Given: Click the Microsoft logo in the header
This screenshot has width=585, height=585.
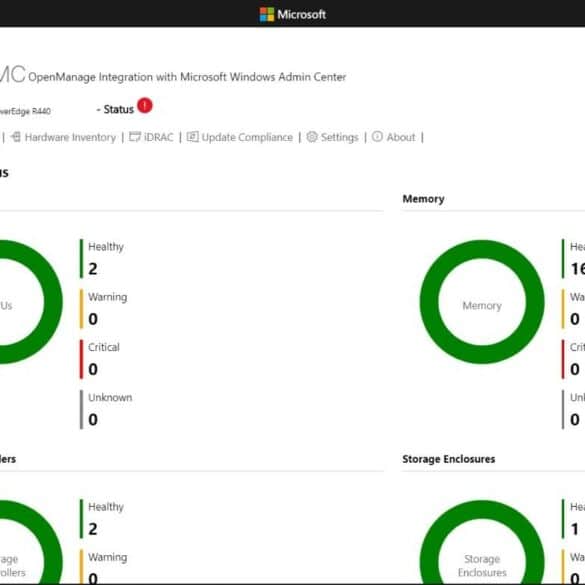Looking at the screenshot, I should [267, 15].
